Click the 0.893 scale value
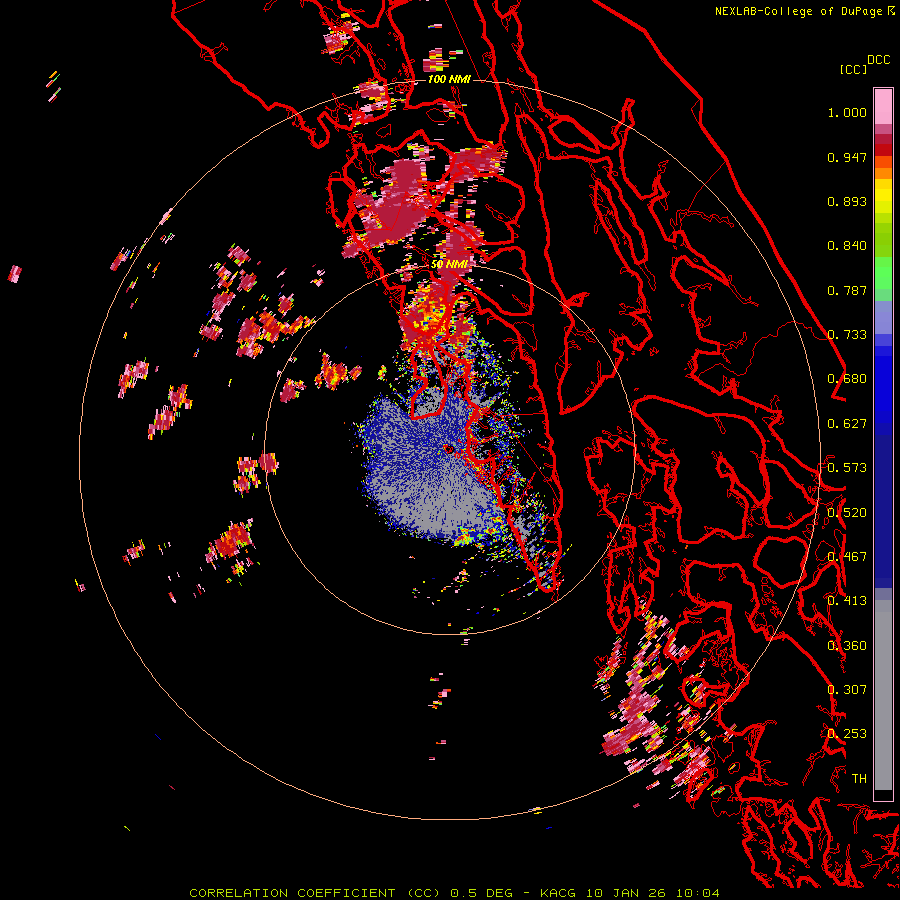Viewport: 900px width, 900px height. (847, 201)
